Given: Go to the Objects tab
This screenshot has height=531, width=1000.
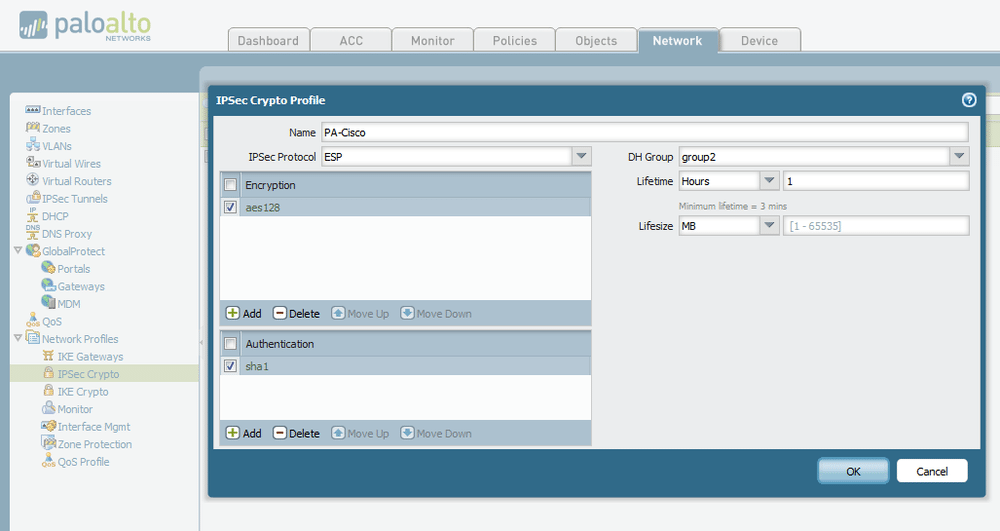Looking at the screenshot, I should click(x=596, y=40).
